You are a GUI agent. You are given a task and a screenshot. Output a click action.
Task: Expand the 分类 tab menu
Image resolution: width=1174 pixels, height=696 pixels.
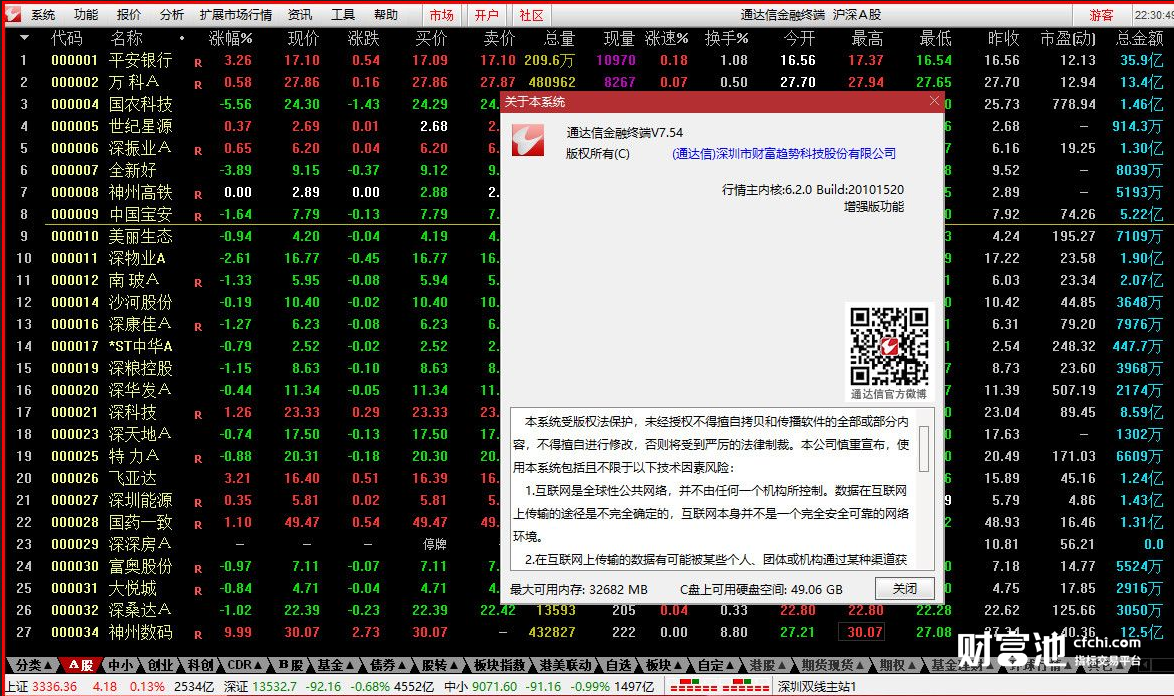coord(34,665)
